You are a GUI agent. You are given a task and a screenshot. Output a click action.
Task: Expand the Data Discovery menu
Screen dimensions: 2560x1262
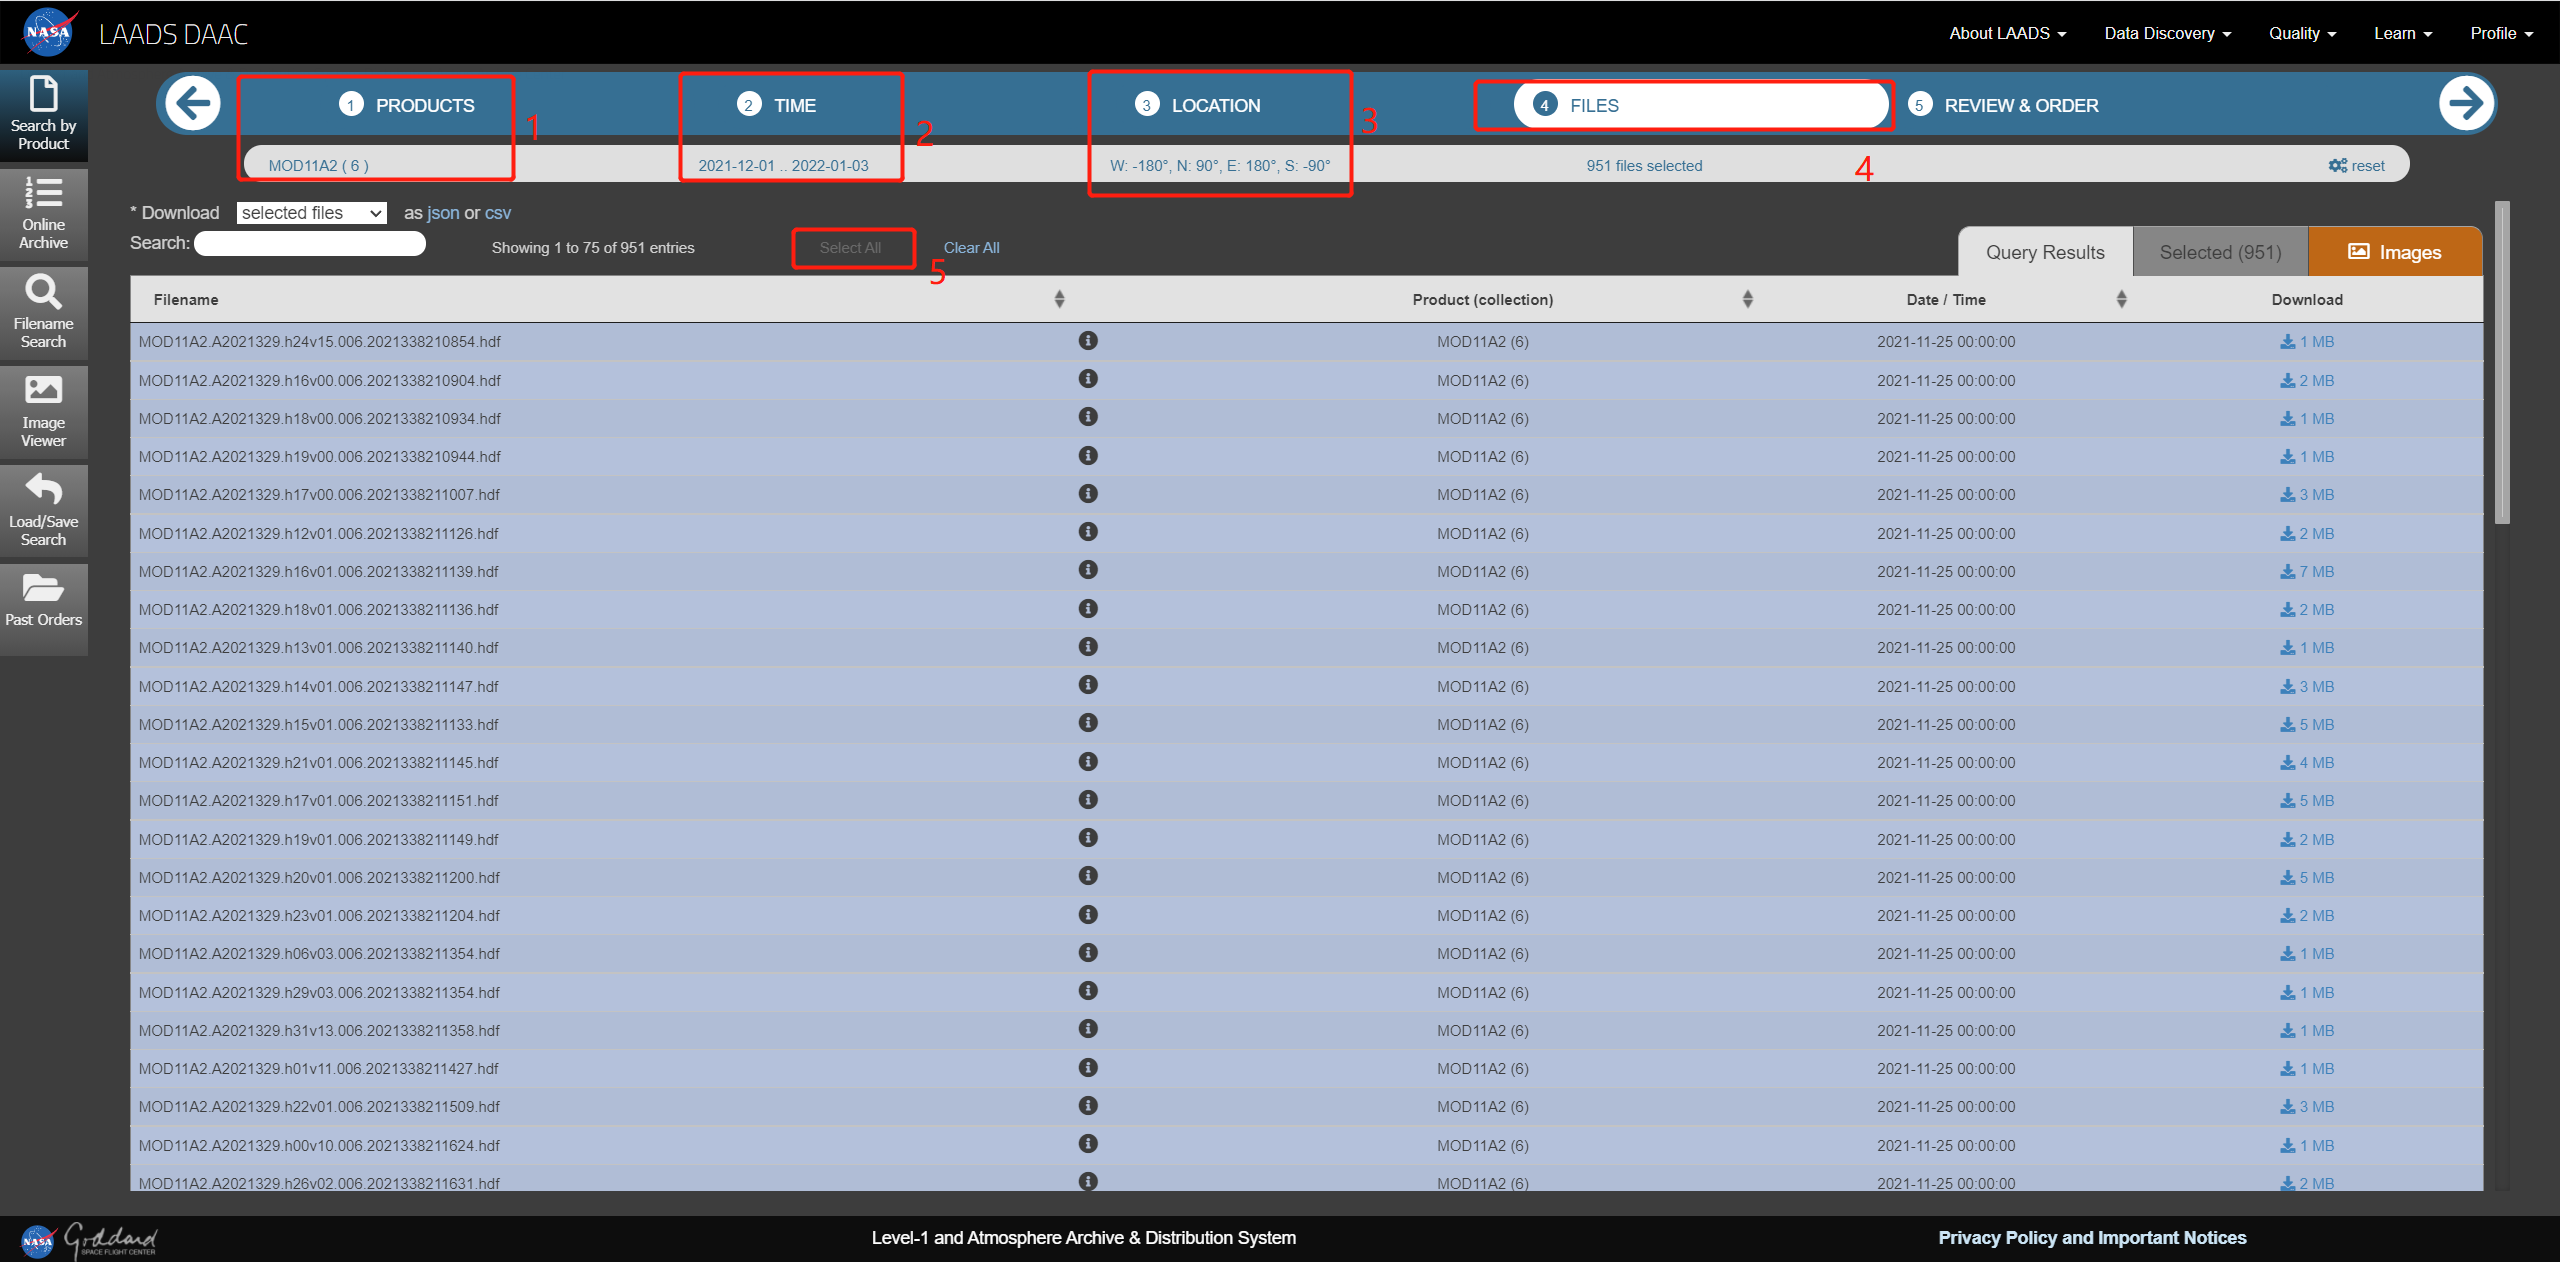click(x=2167, y=33)
